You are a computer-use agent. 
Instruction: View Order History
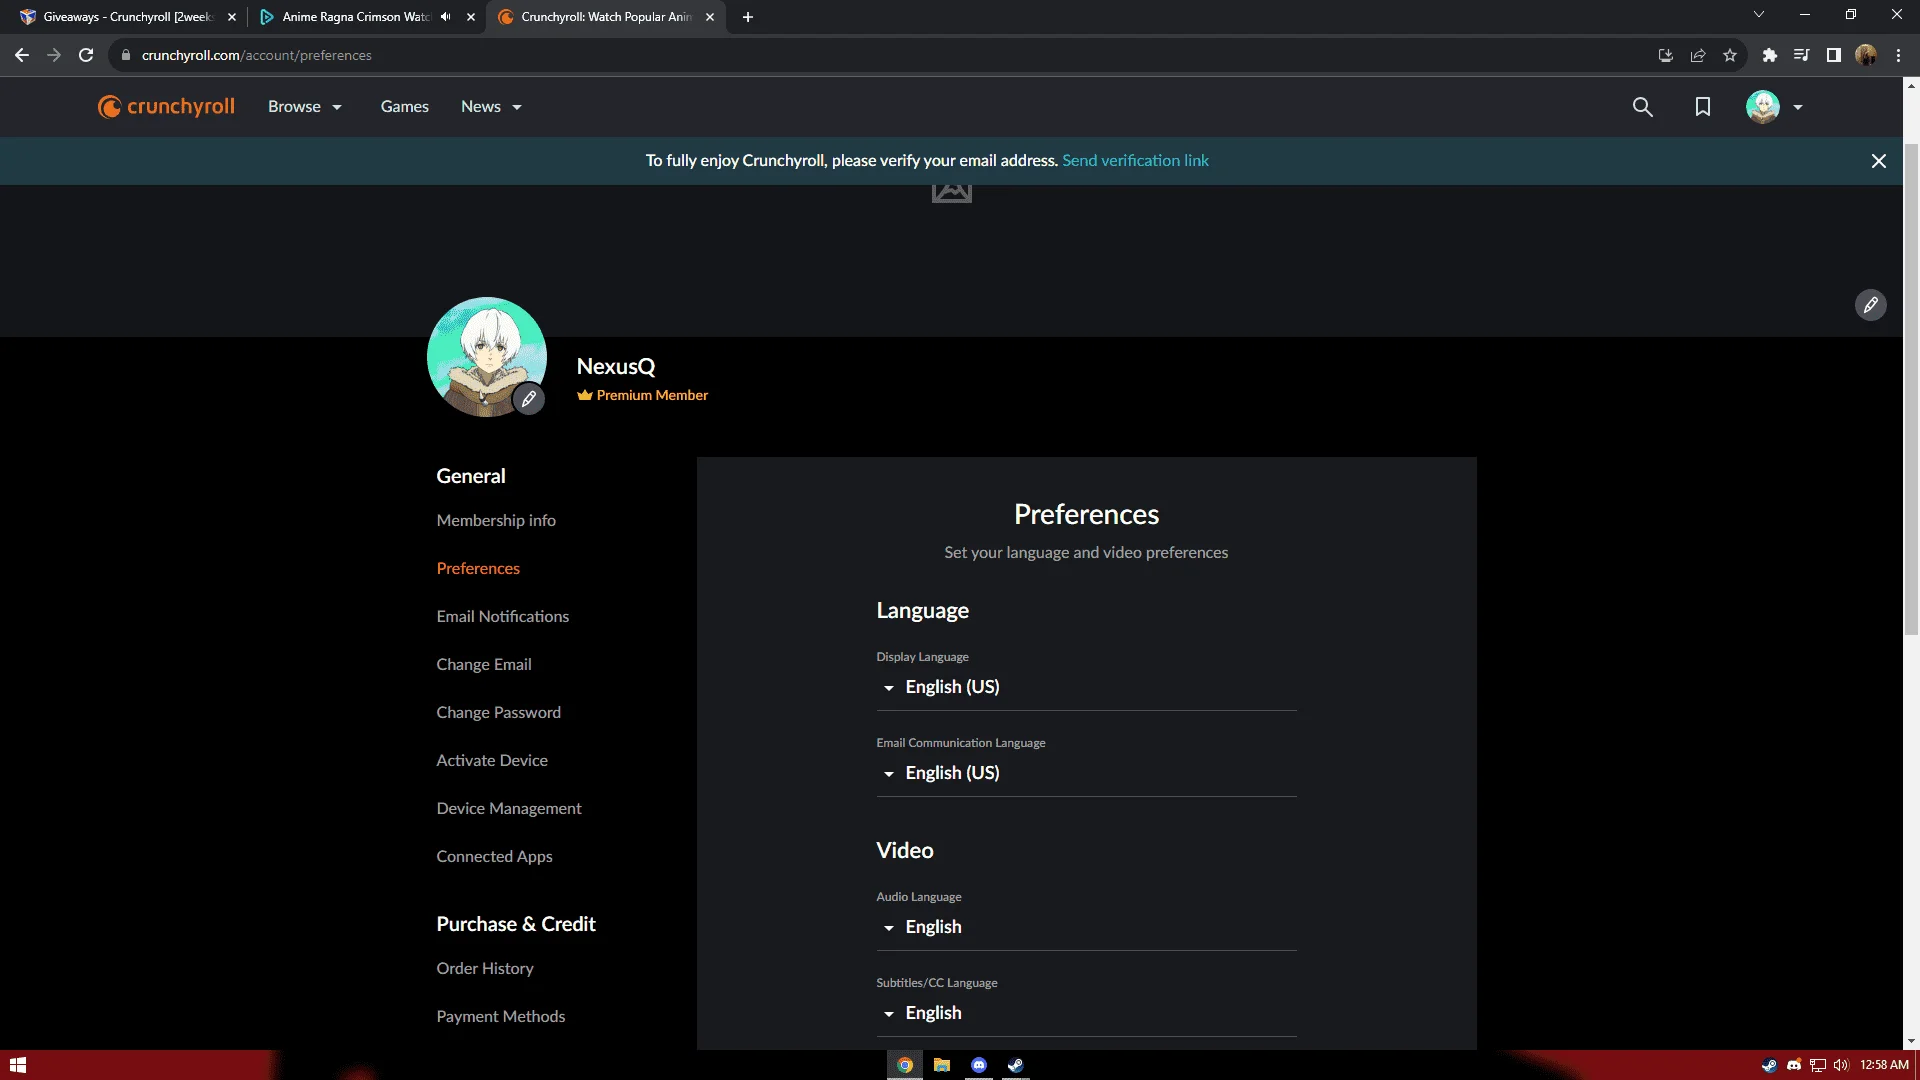(485, 969)
